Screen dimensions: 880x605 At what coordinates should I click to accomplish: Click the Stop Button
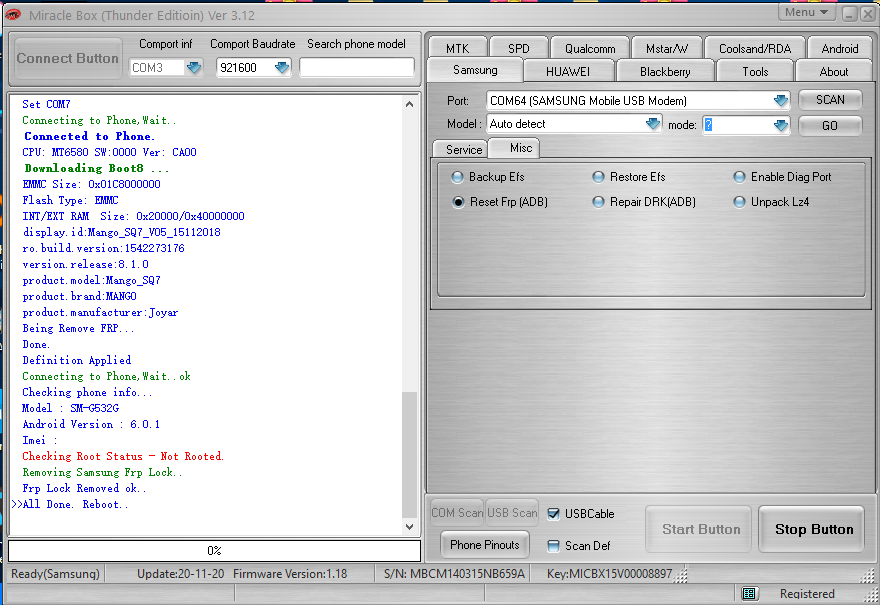tap(814, 529)
